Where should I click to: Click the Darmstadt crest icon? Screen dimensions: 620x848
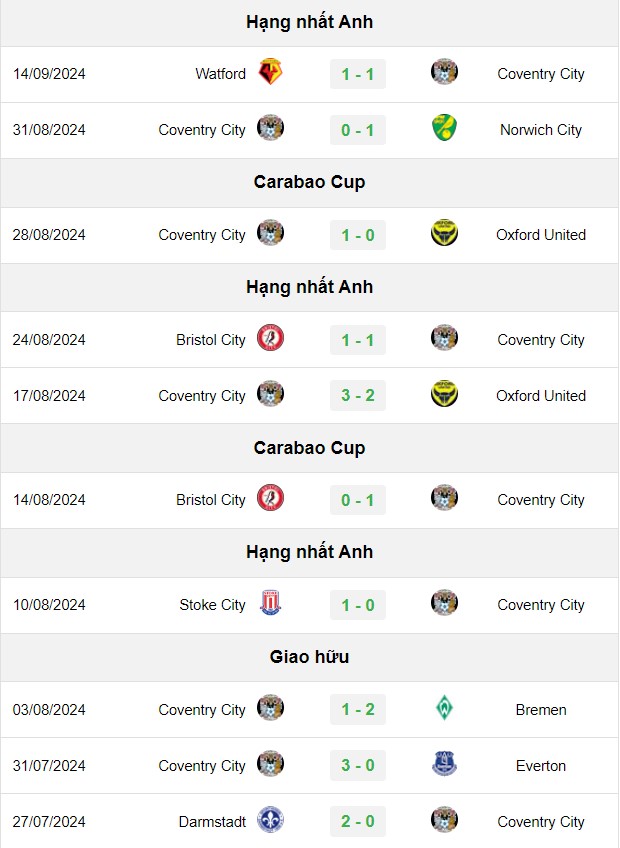point(270,820)
